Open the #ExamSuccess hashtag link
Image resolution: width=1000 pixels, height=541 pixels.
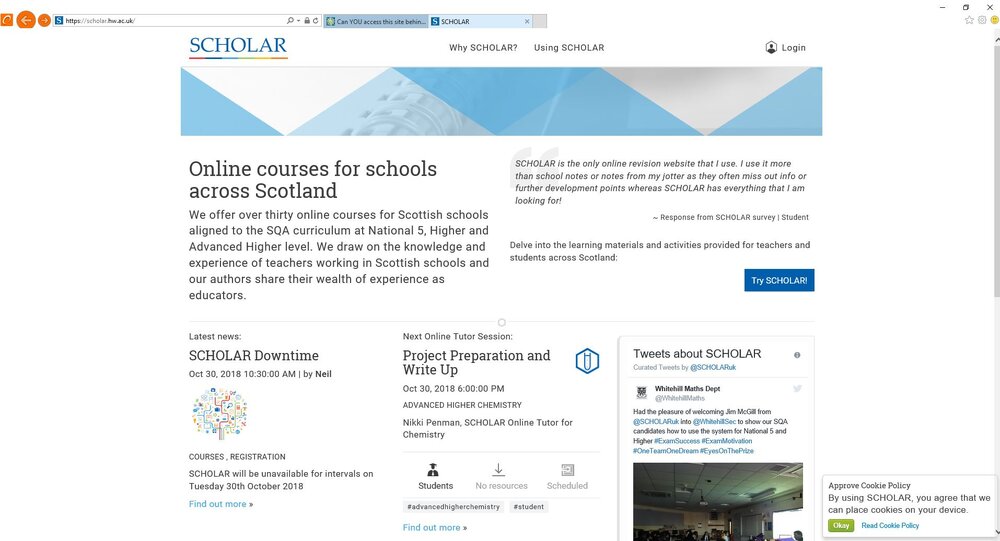tap(677, 441)
